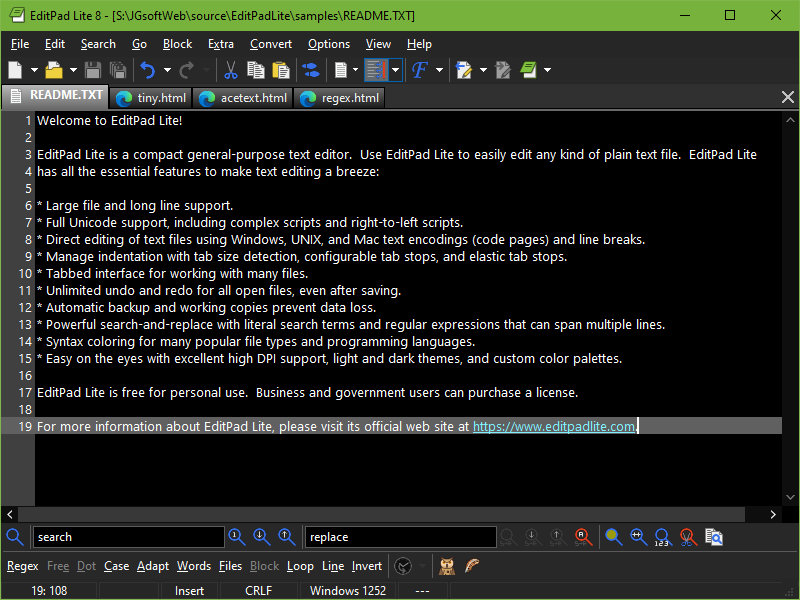Click the gray page with pencil icon

[x=503, y=70]
